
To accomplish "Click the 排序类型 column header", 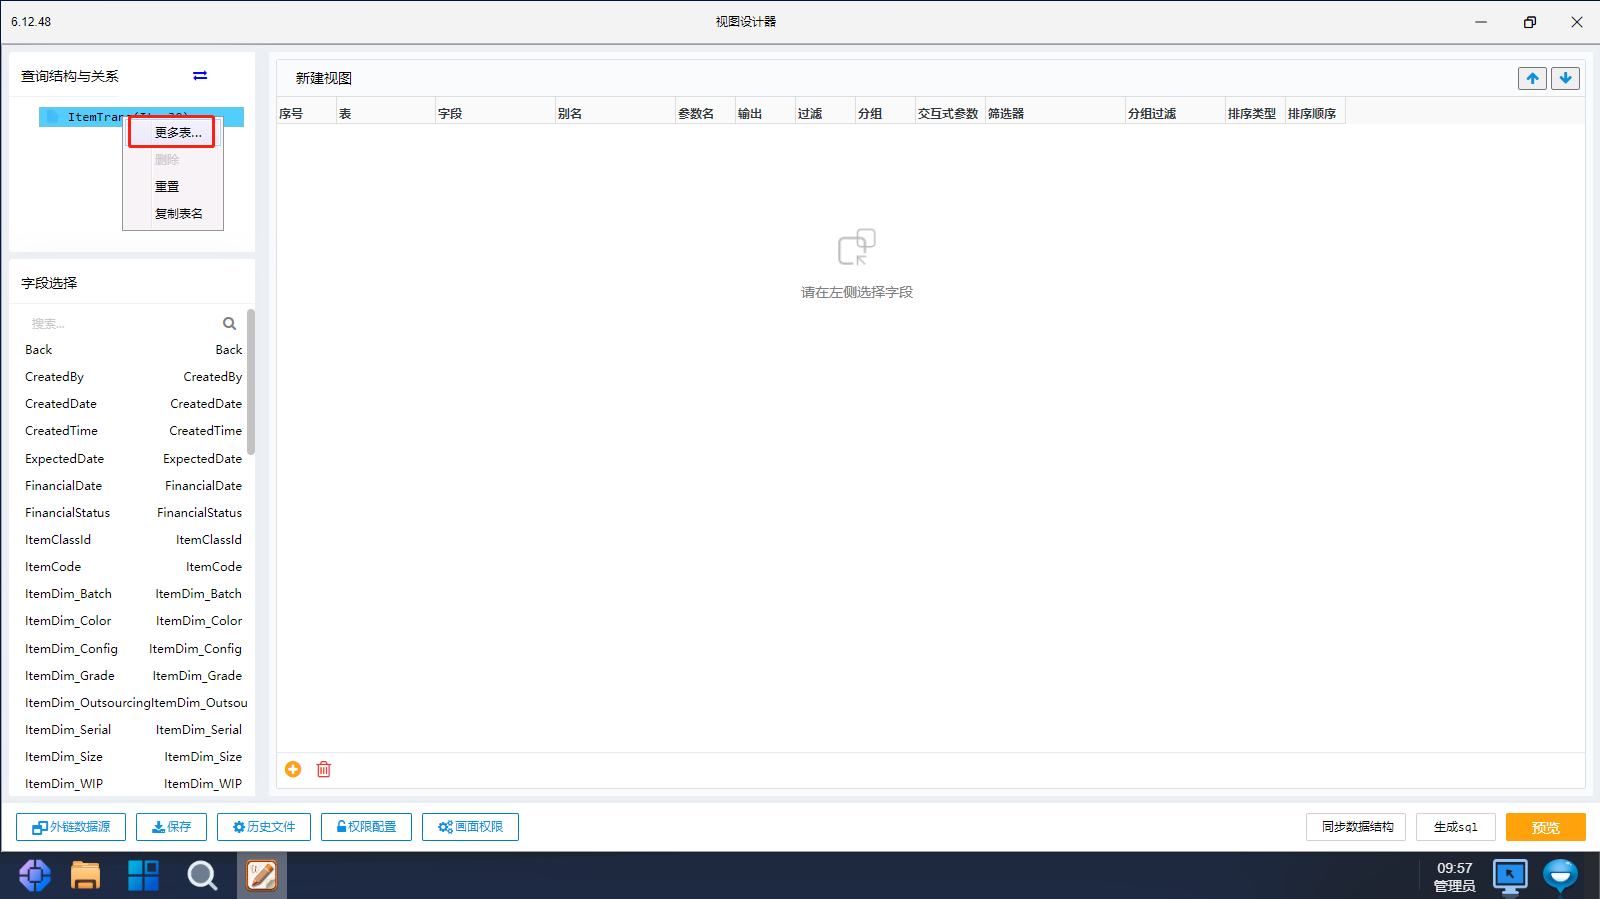I will [x=1255, y=113].
